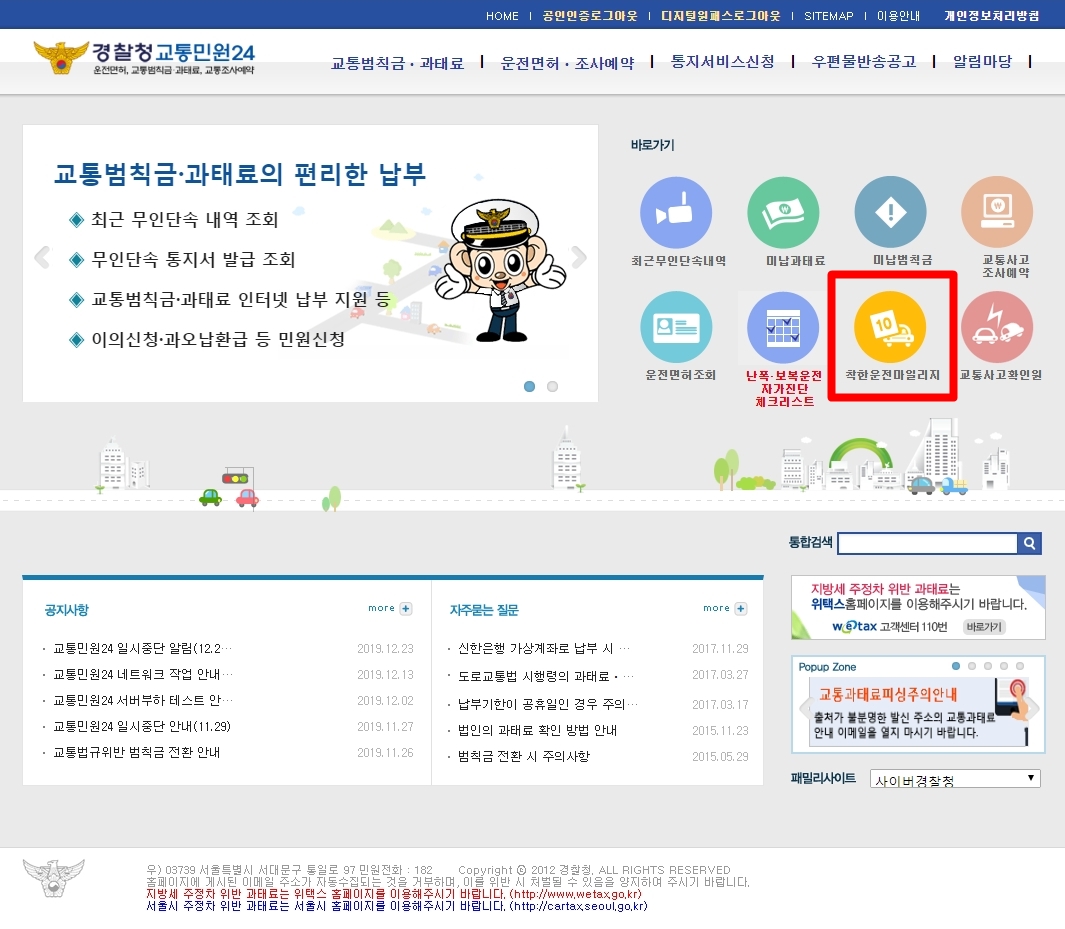Open FAQ 납부기한이 공휴일인 경우 주의

click(547, 704)
